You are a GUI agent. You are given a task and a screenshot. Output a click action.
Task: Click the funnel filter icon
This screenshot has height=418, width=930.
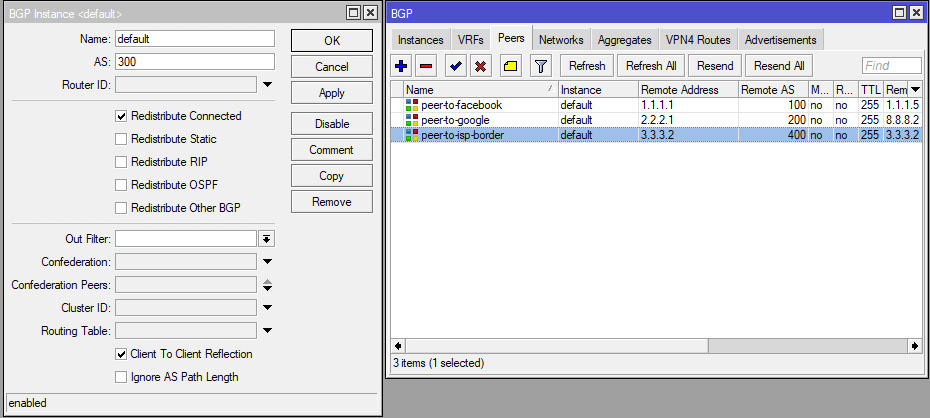tap(540, 66)
